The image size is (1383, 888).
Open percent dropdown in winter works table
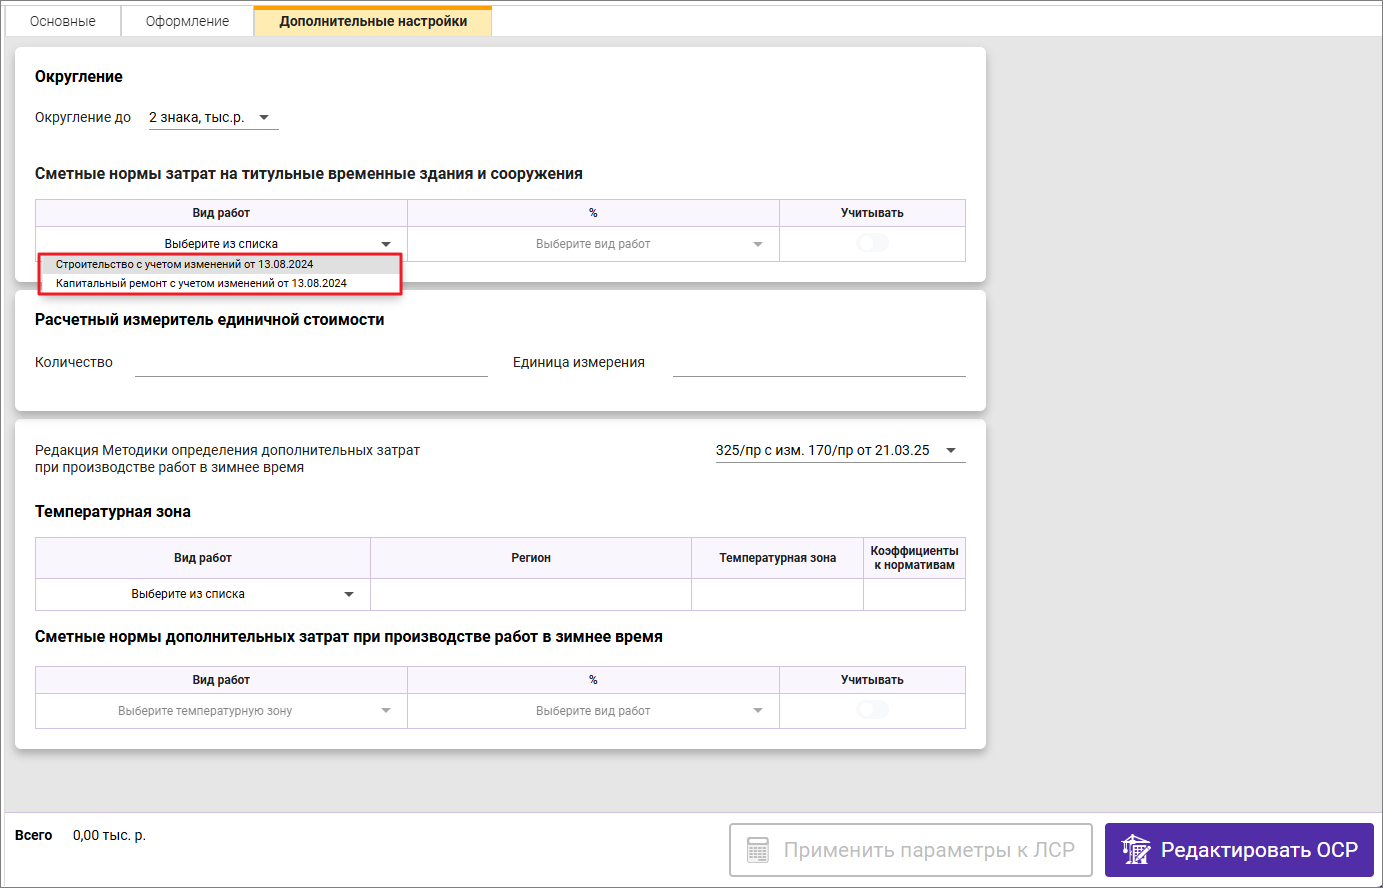(x=593, y=711)
